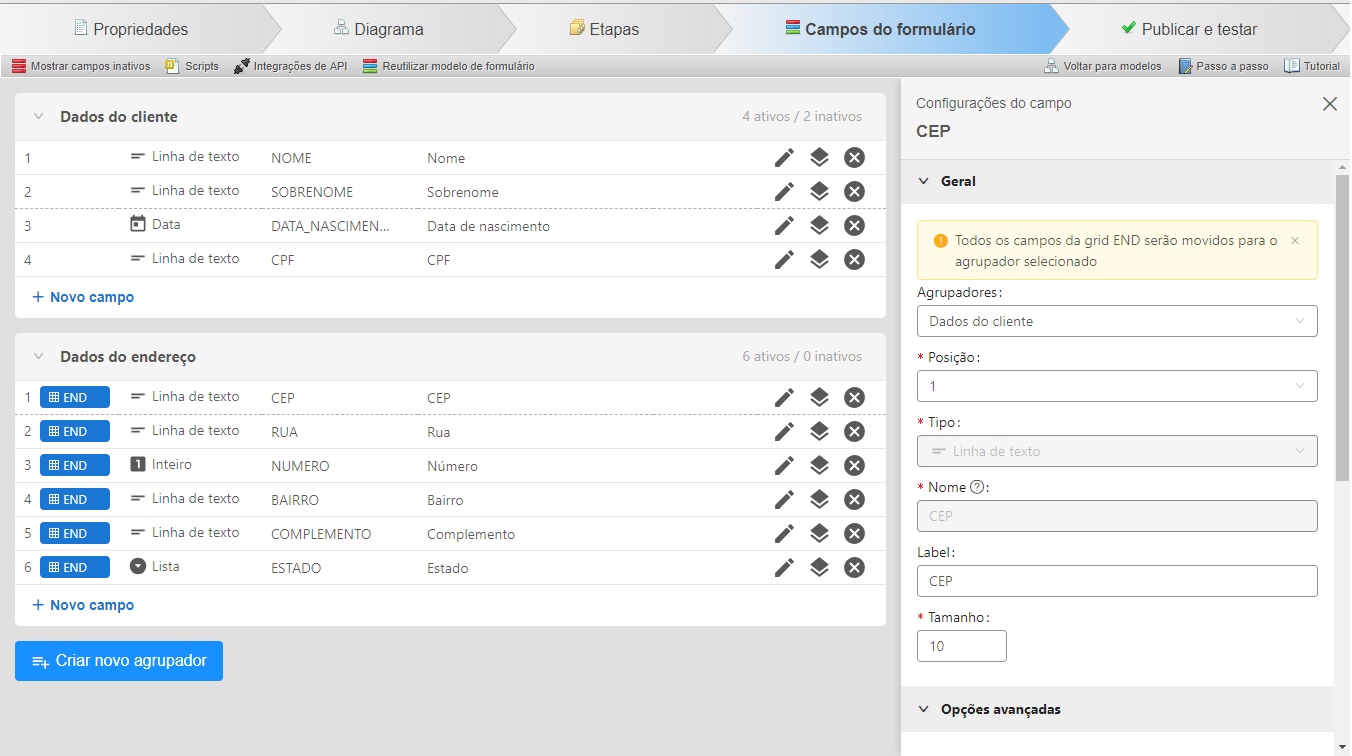
Task: Click the Tamanho input field
Action: point(962,646)
